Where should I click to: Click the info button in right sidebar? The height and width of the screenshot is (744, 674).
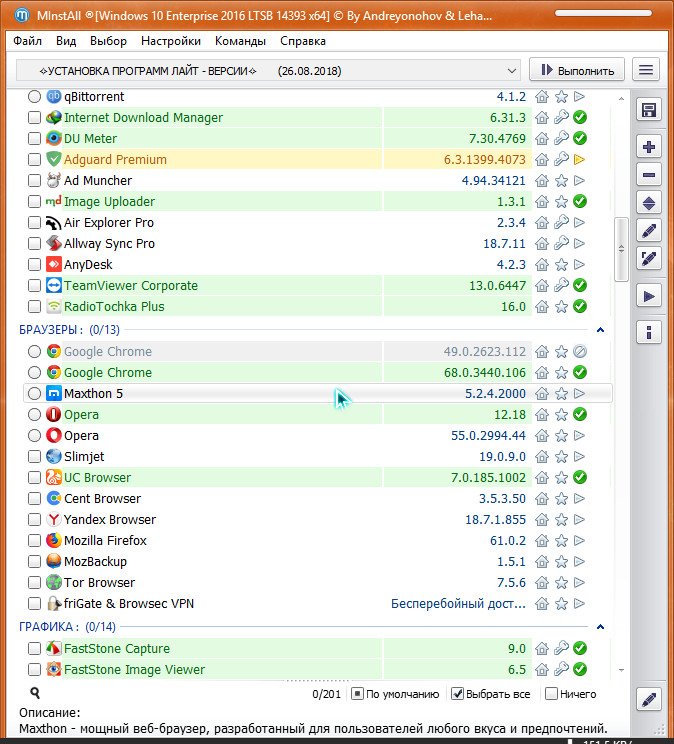648,332
